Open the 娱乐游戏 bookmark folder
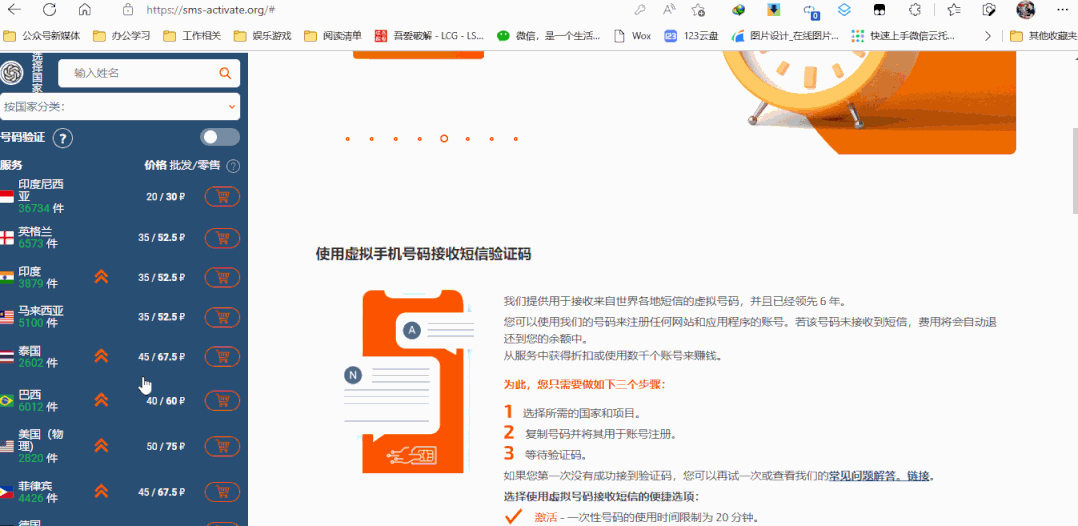 263,36
